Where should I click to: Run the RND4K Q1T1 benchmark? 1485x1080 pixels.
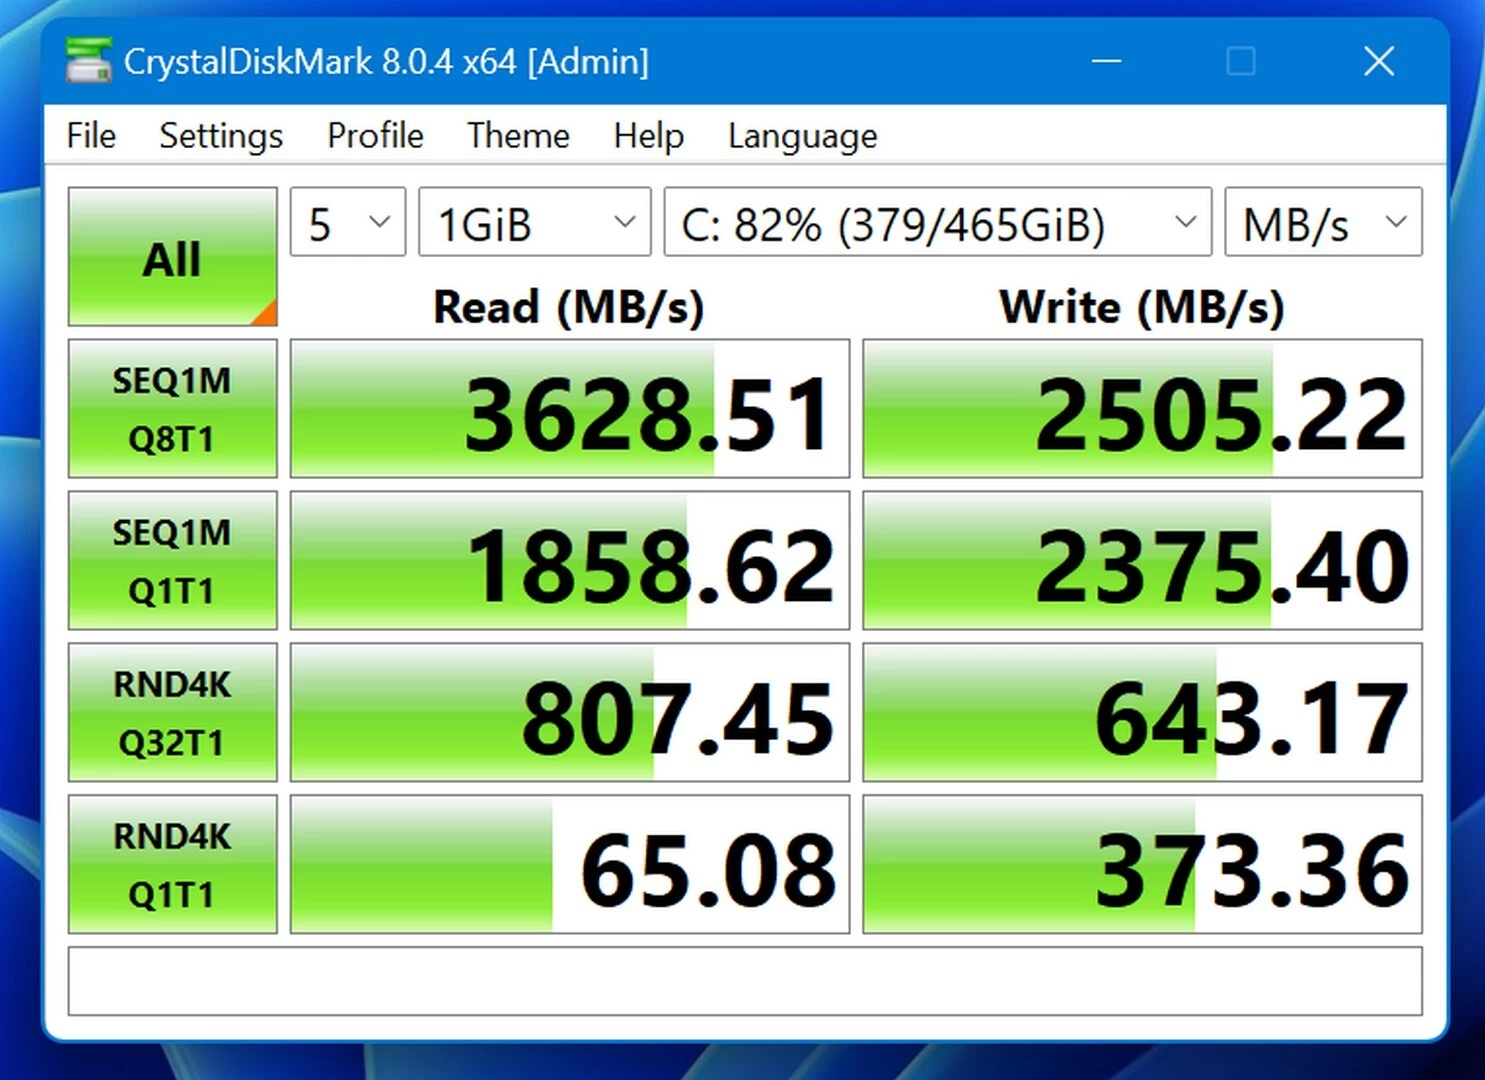coord(172,865)
